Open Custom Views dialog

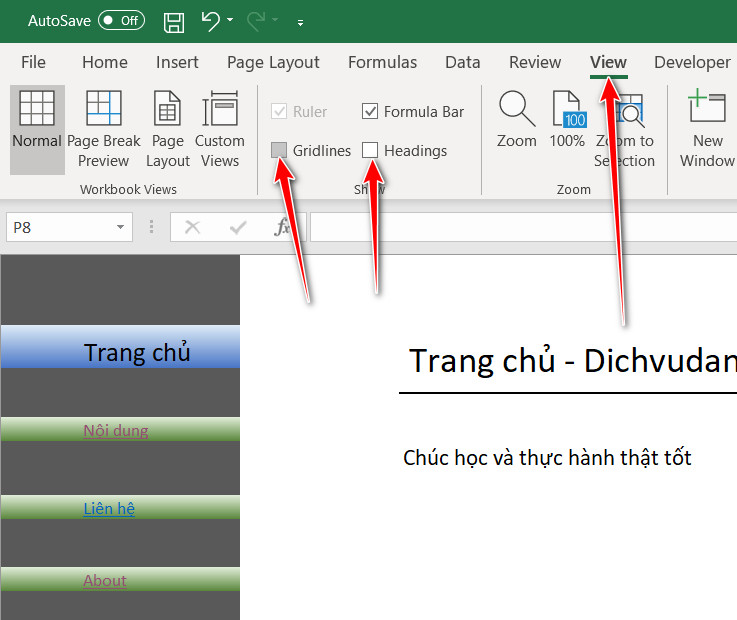coord(220,129)
